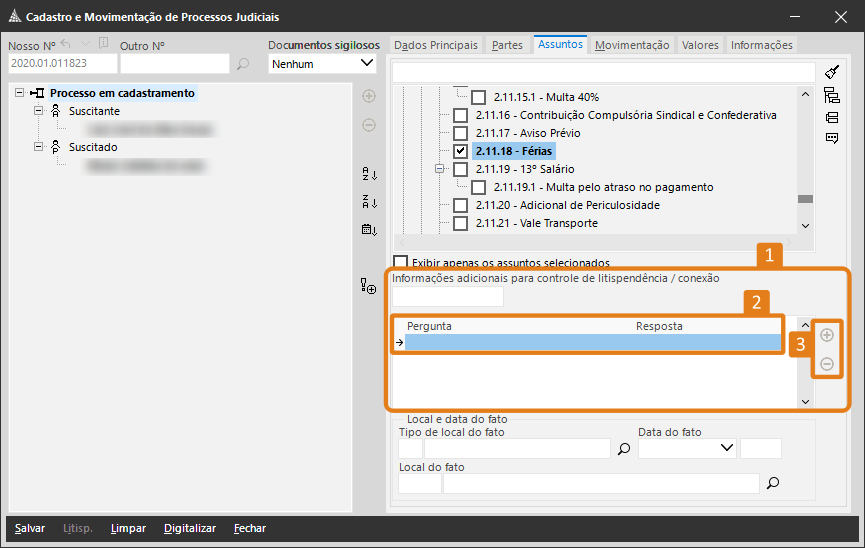Click the broom clear-search icon
This screenshot has height=548, width=865.
click(x=831, y=73)
